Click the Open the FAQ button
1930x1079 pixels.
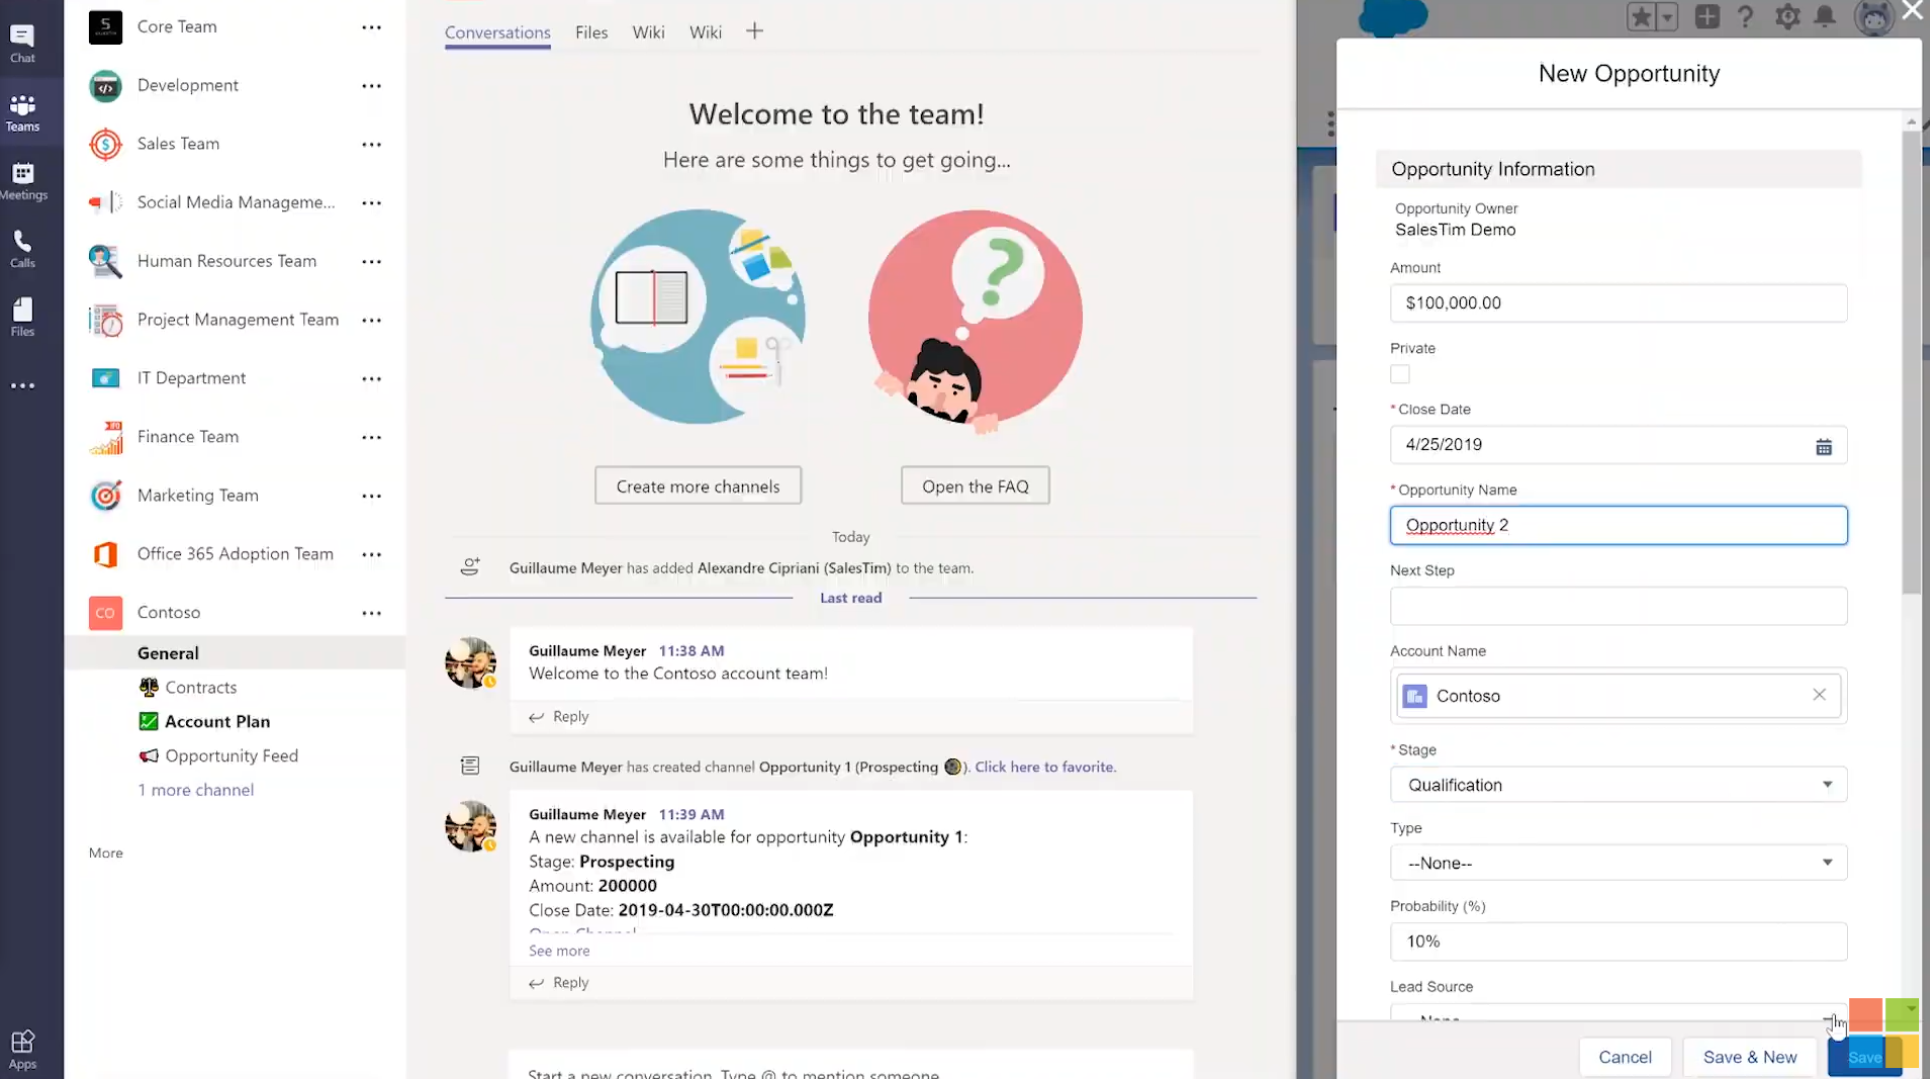point(975,486)
